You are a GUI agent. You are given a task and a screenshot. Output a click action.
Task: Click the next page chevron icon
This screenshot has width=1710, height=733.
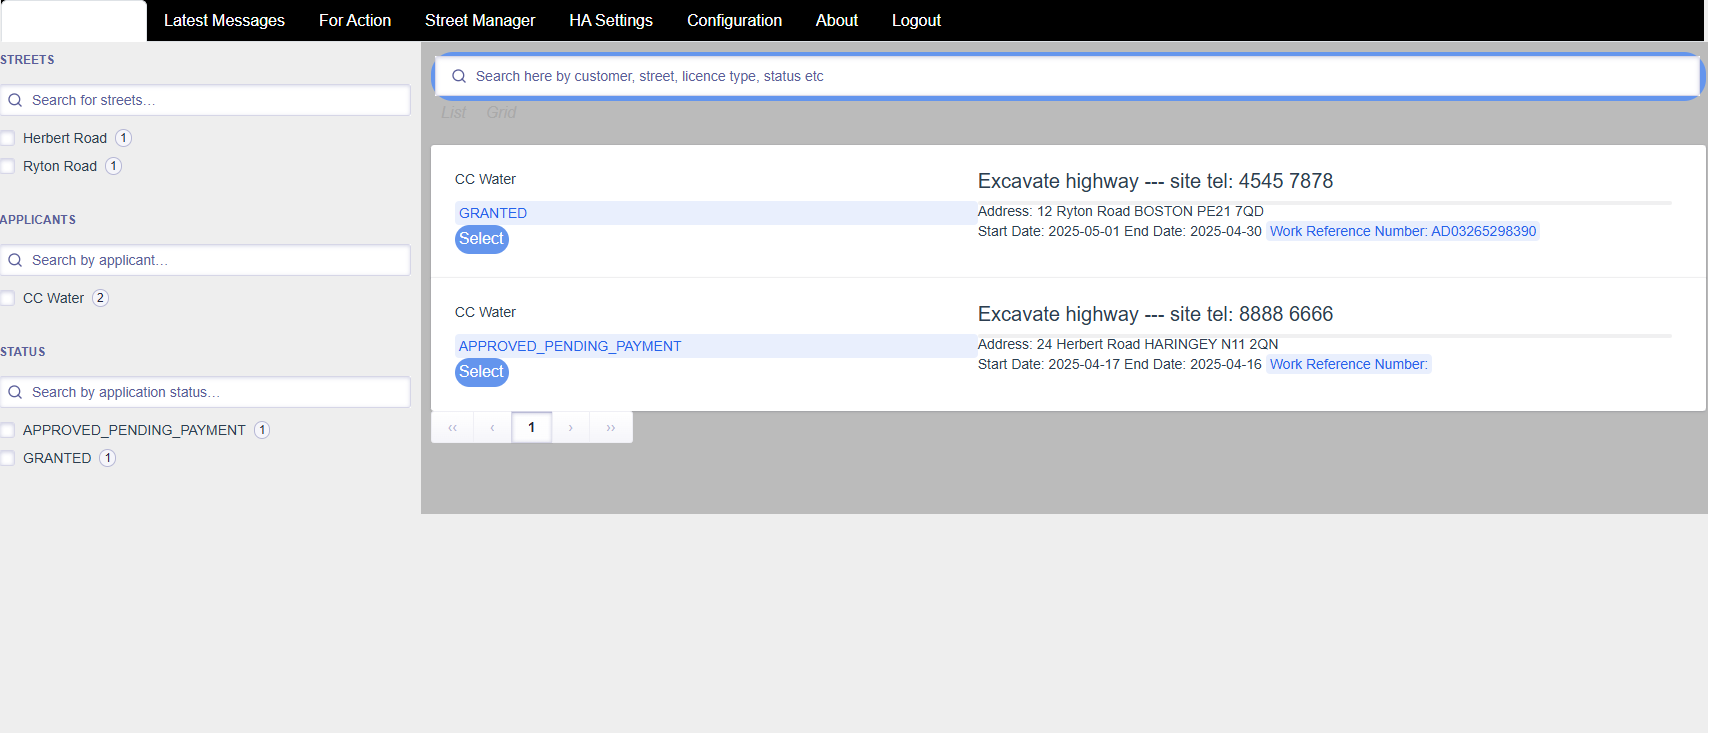click(570, 427)
